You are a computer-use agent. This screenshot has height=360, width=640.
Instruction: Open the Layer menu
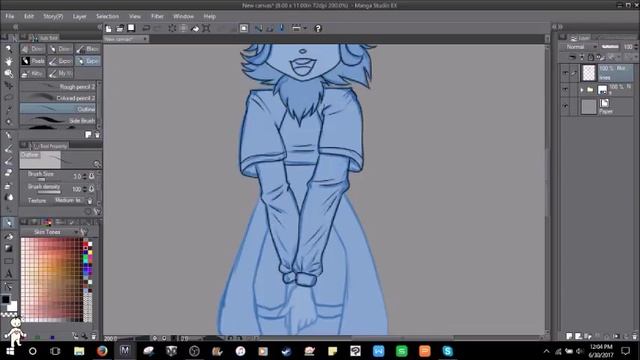click(79, 16)
